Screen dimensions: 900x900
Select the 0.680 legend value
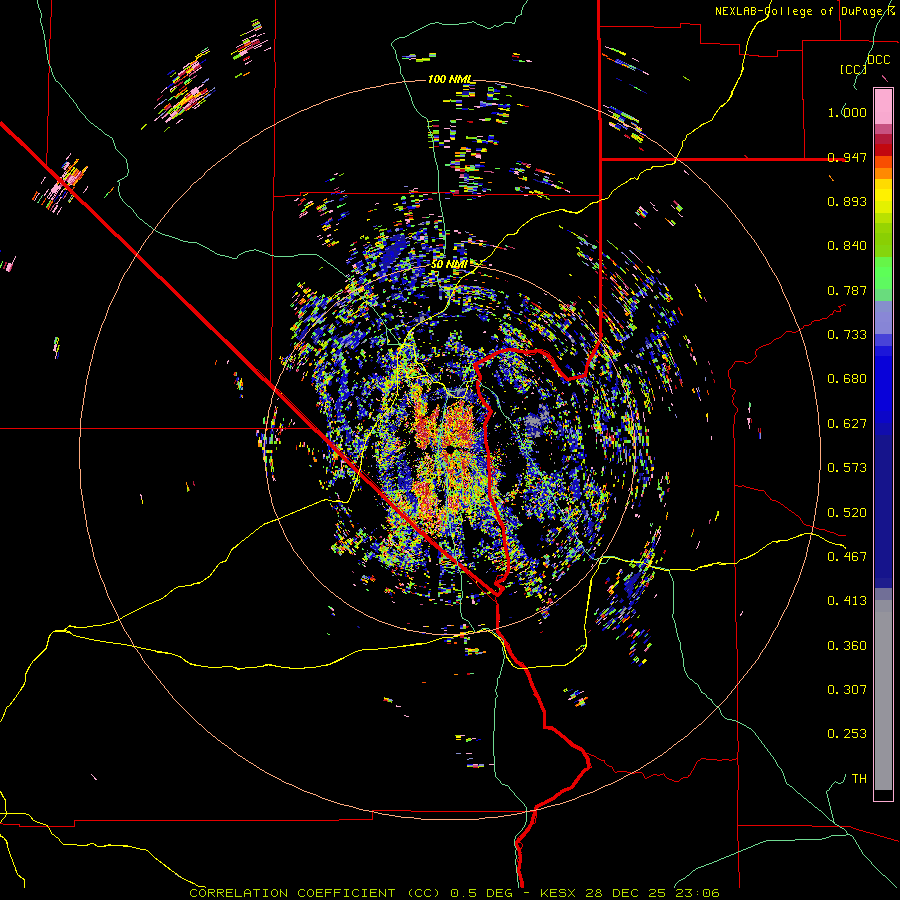click(x=847, y=379)
